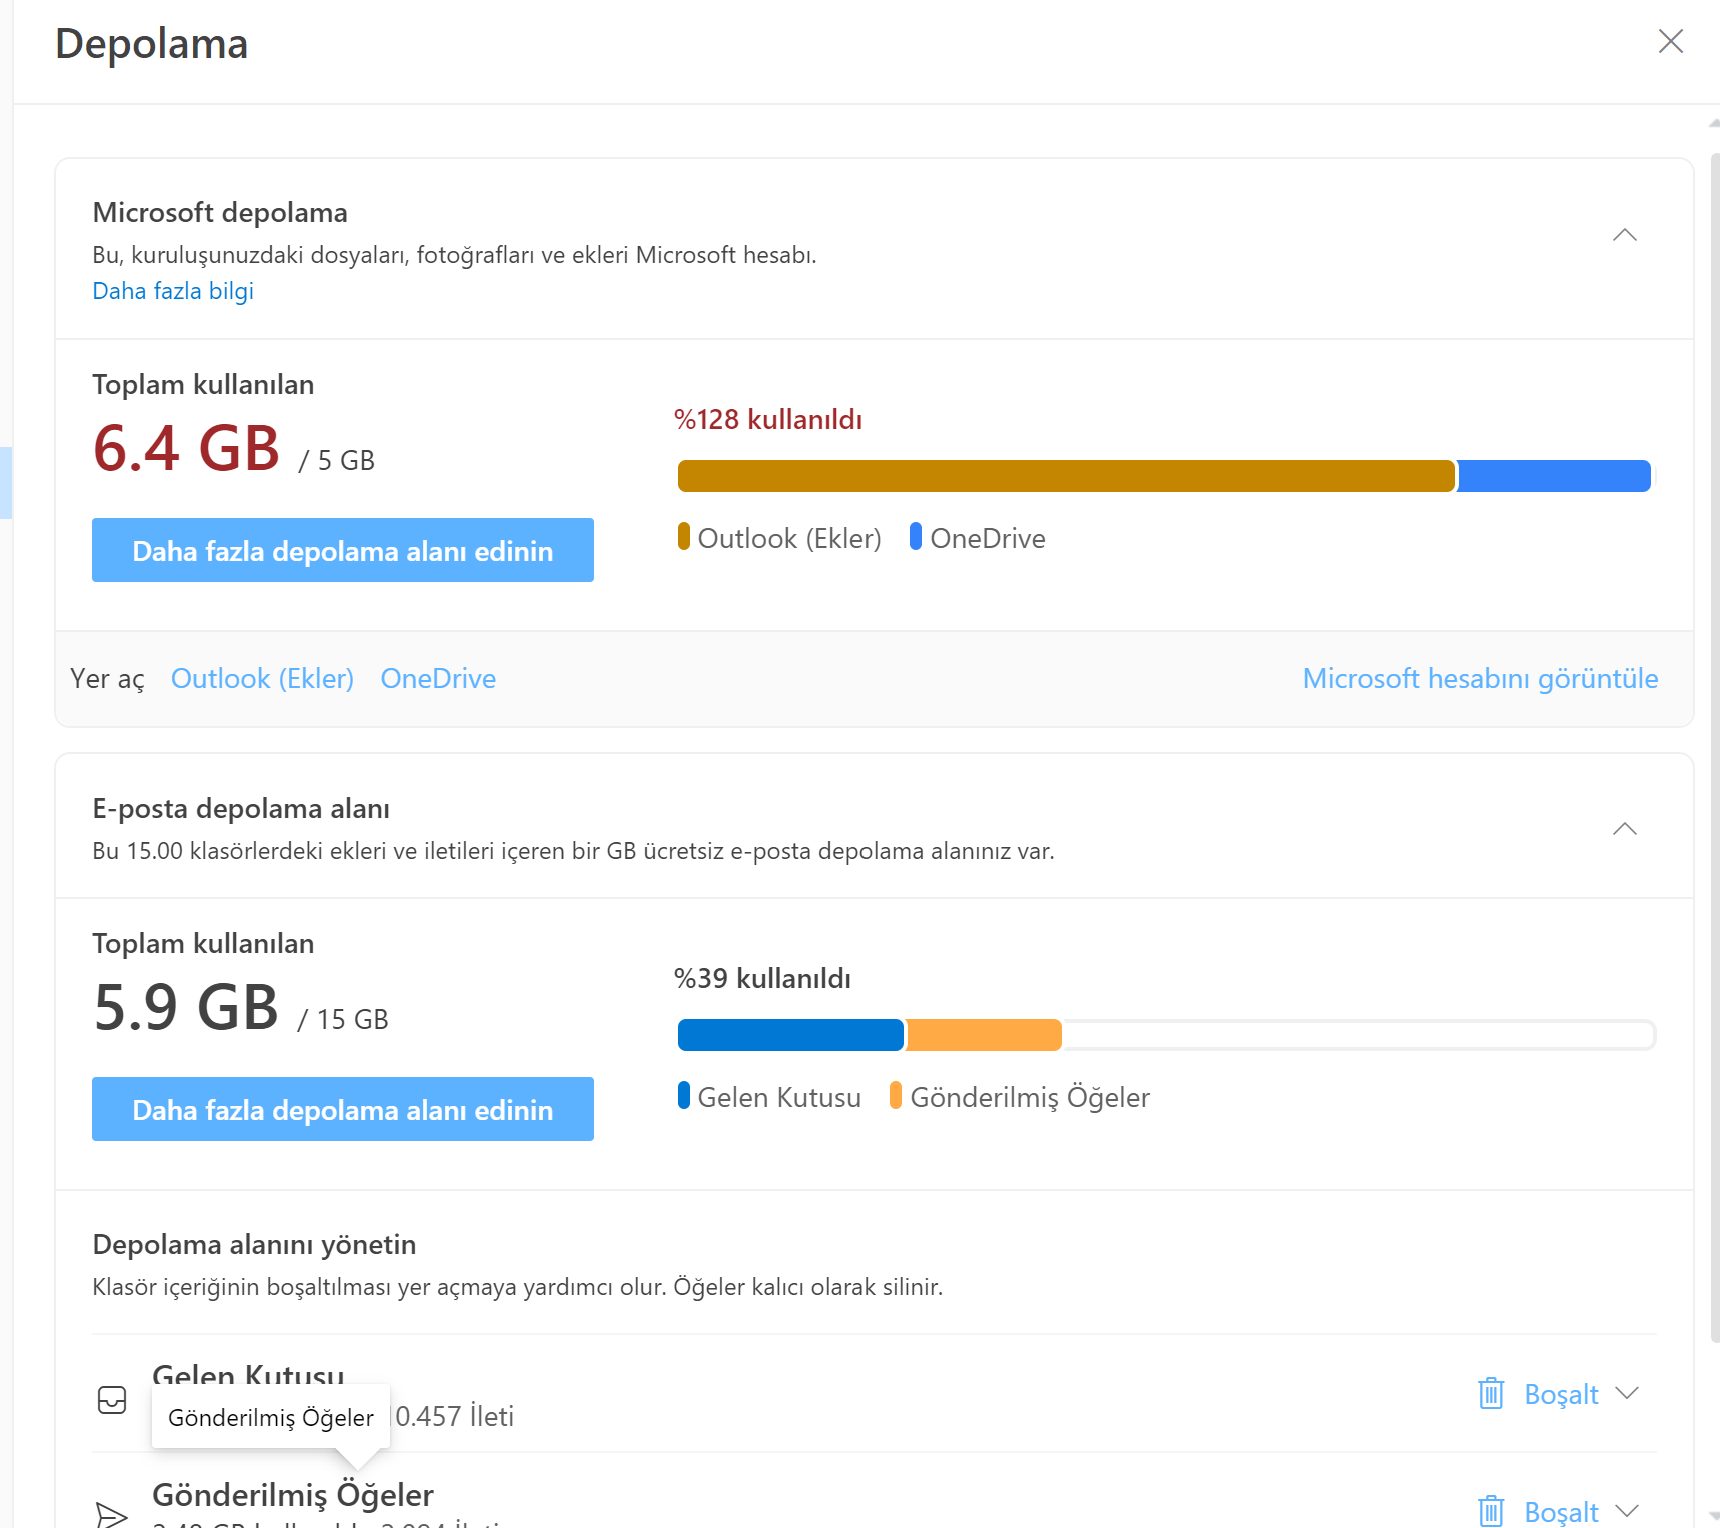Collapse the E-posta depolama alanı section
The image size is (1720, 1528).
[1625, 829]
